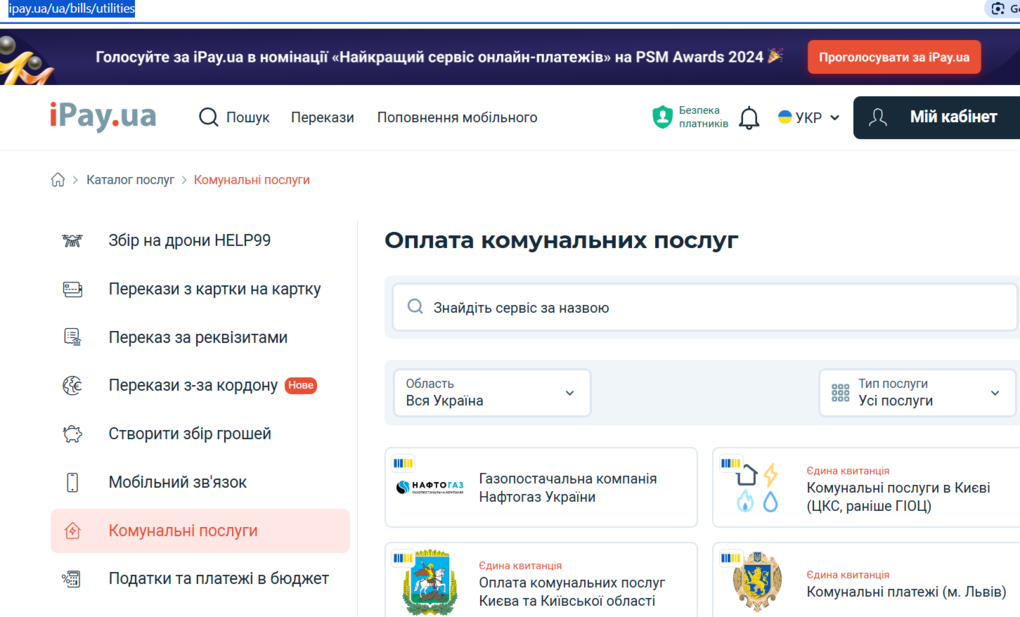Click the iPay.ua logo
This screenshot has width=1020, height=617.
point(103,117)
